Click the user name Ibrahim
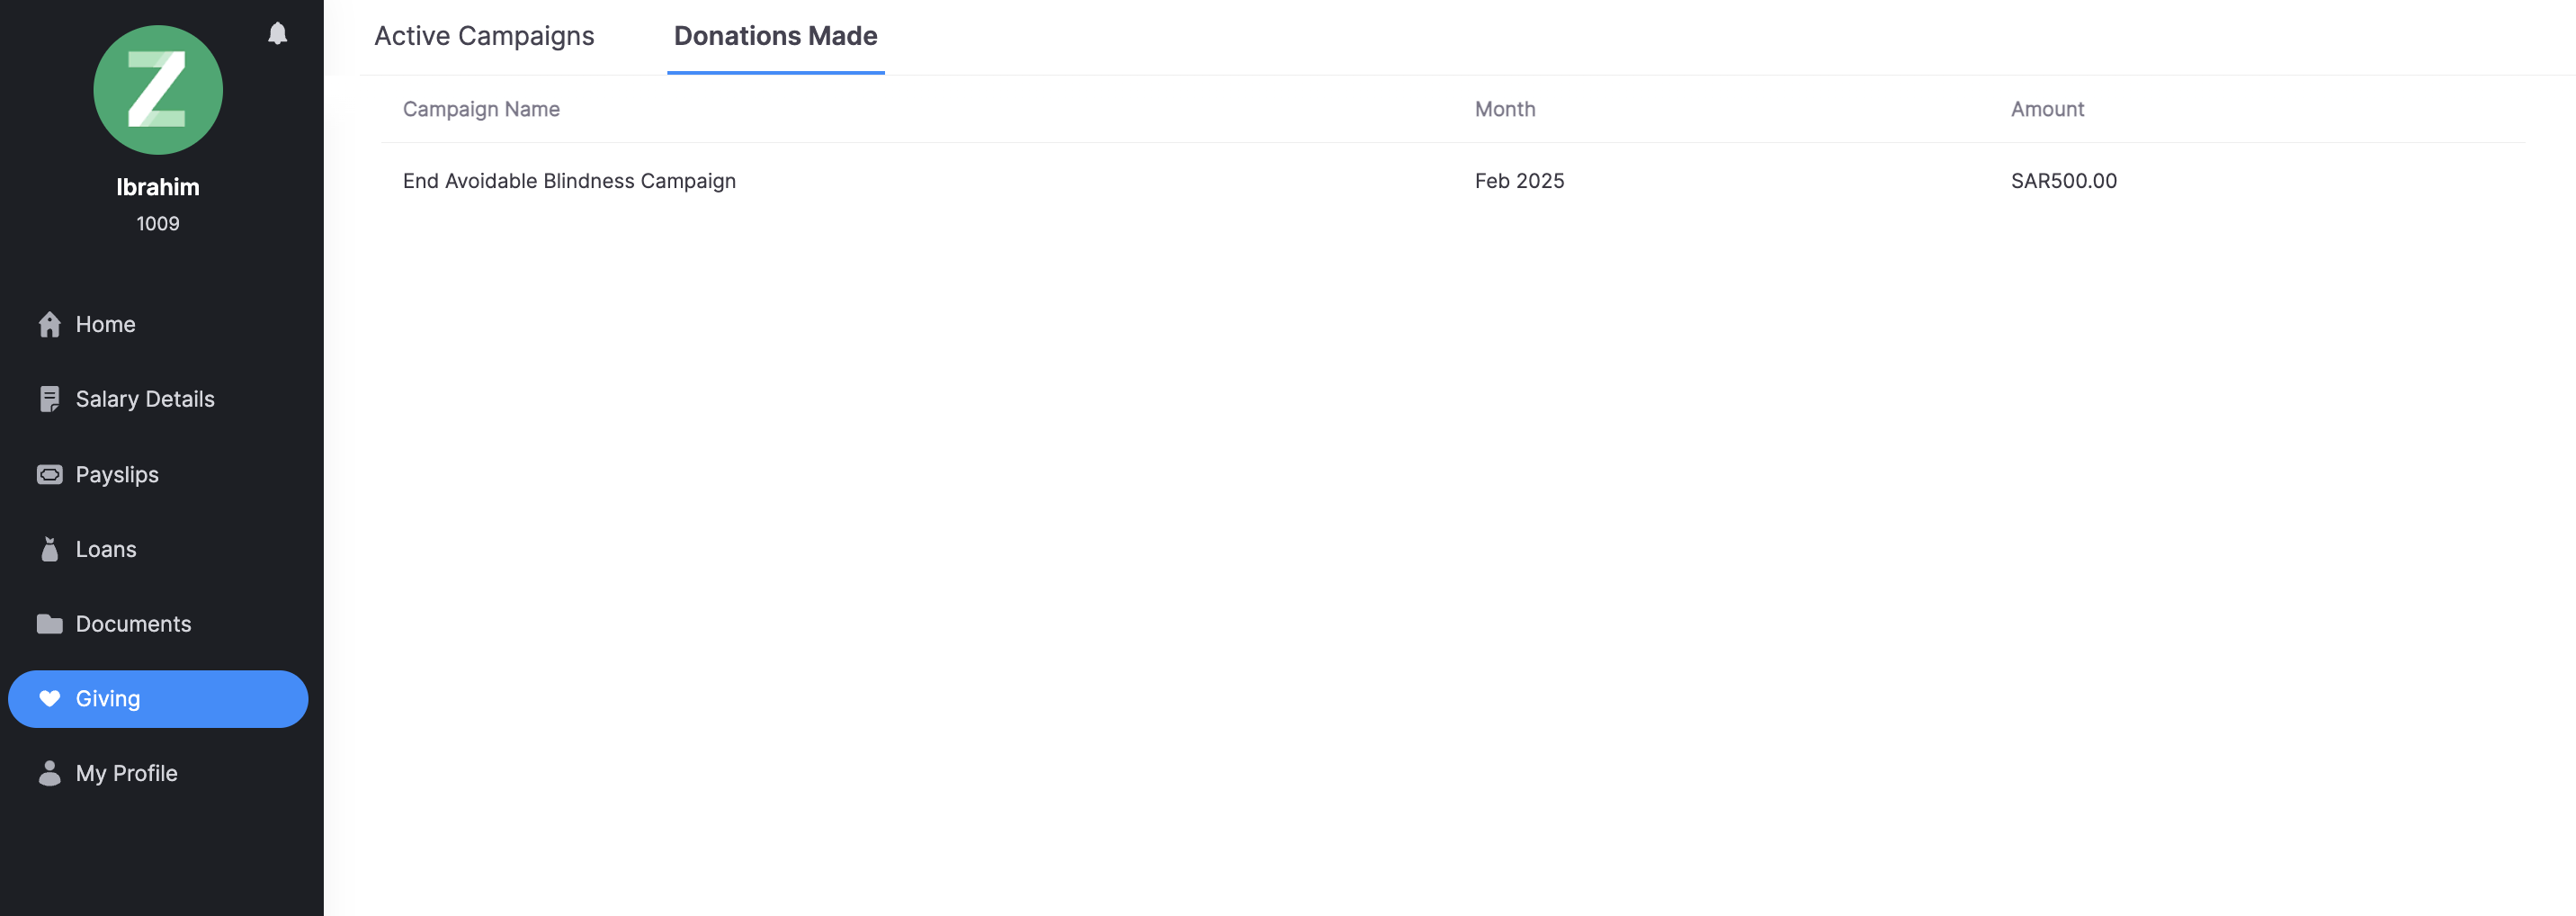This screenshot has width=2576, height=916. click(x=158, y=187)
